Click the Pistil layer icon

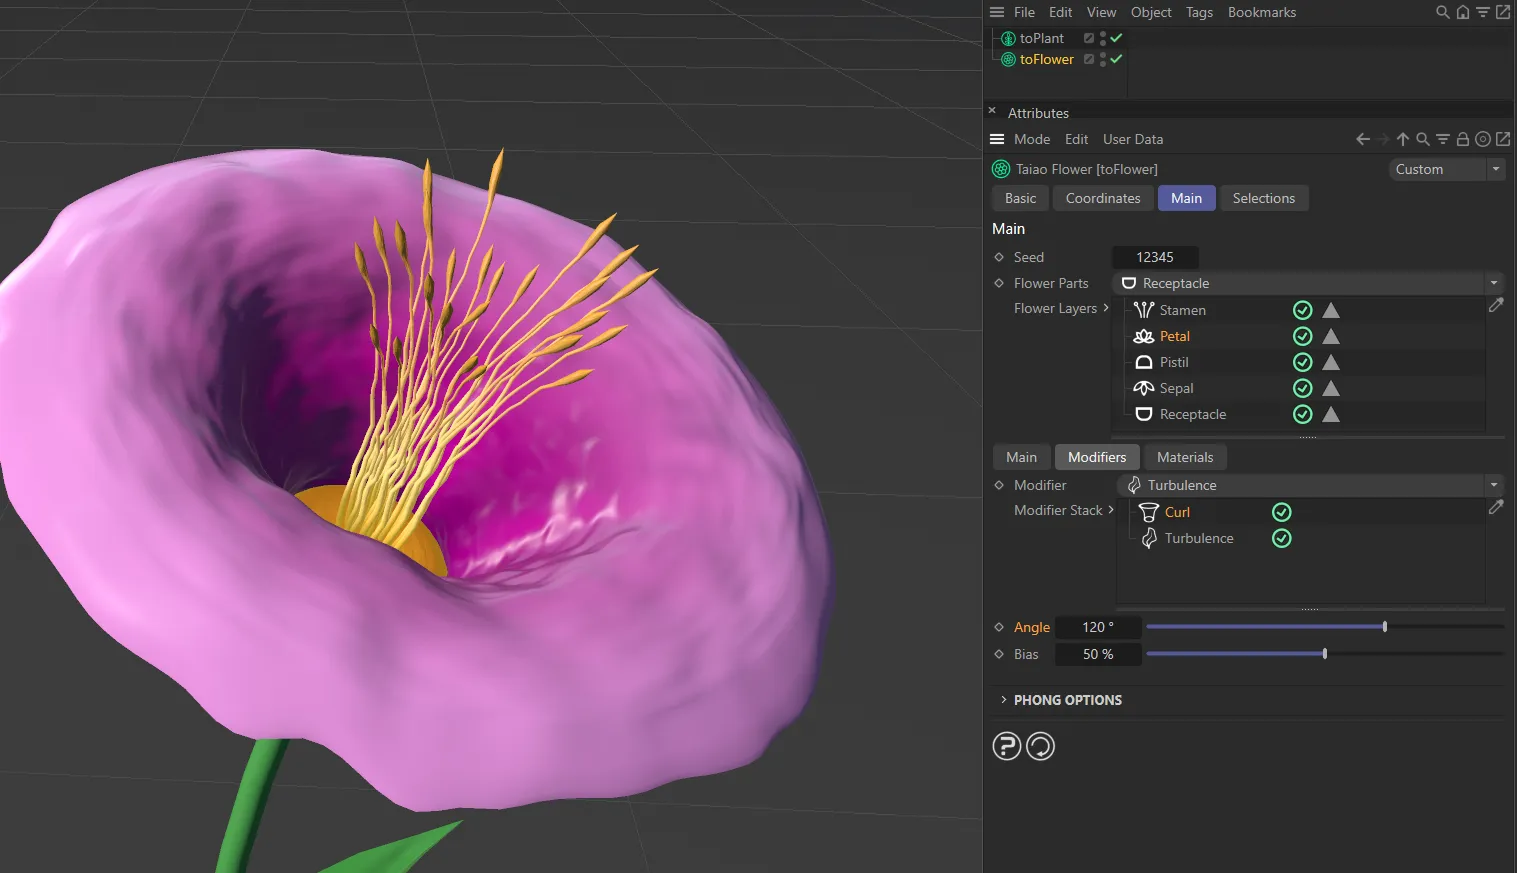coord(1143,362)
